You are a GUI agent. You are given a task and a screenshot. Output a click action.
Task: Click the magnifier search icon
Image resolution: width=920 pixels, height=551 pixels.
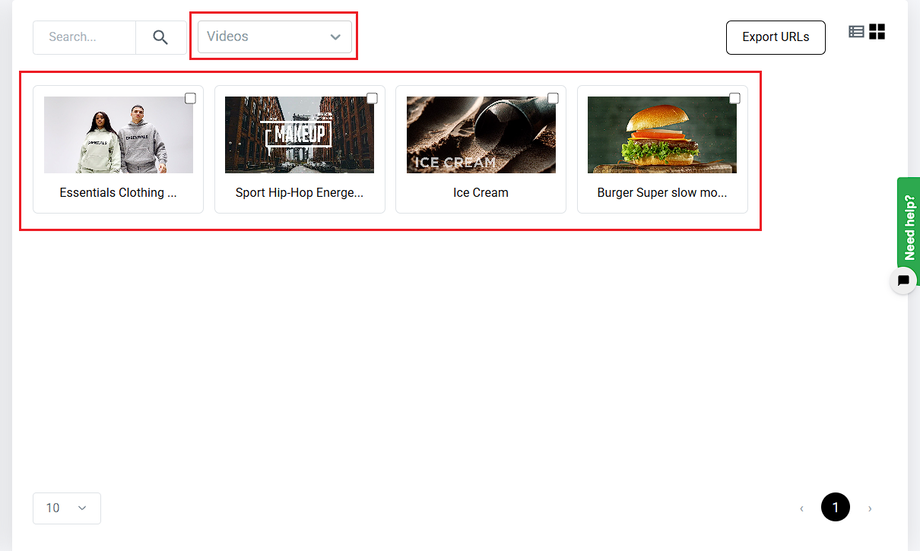coord(160,38)
